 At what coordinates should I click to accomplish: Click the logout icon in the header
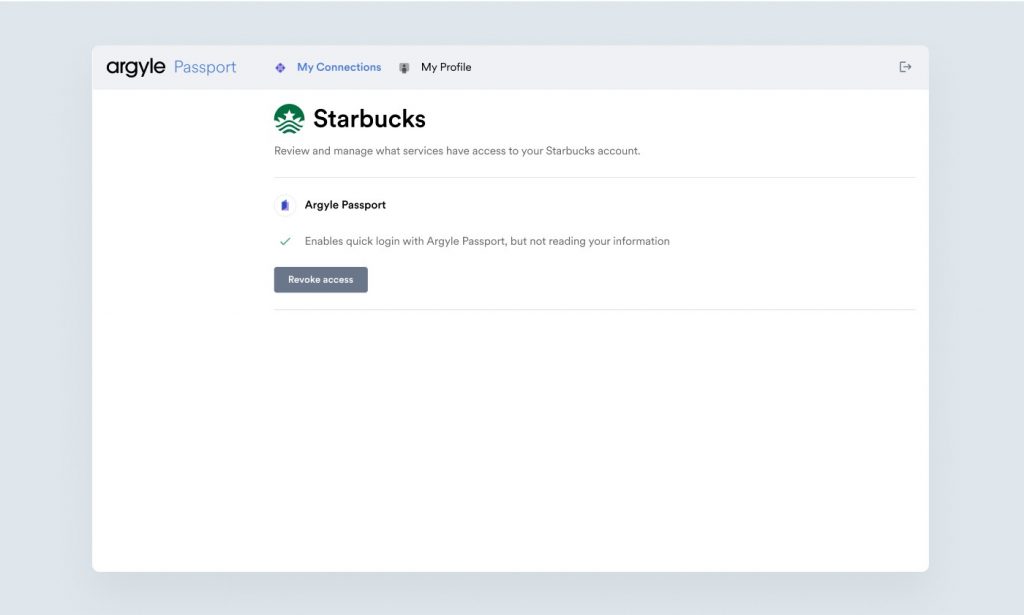(905, 67)
